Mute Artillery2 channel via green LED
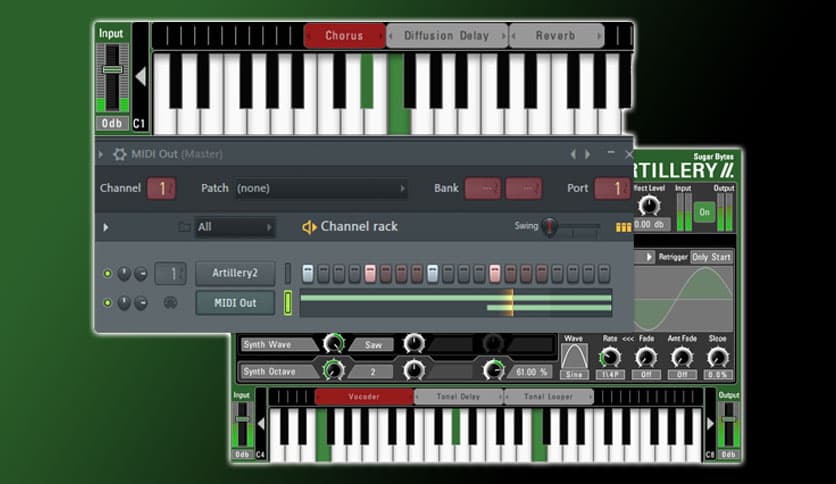Image resolution: width=836 pixels, height=484 pixels. pos(107,274)
